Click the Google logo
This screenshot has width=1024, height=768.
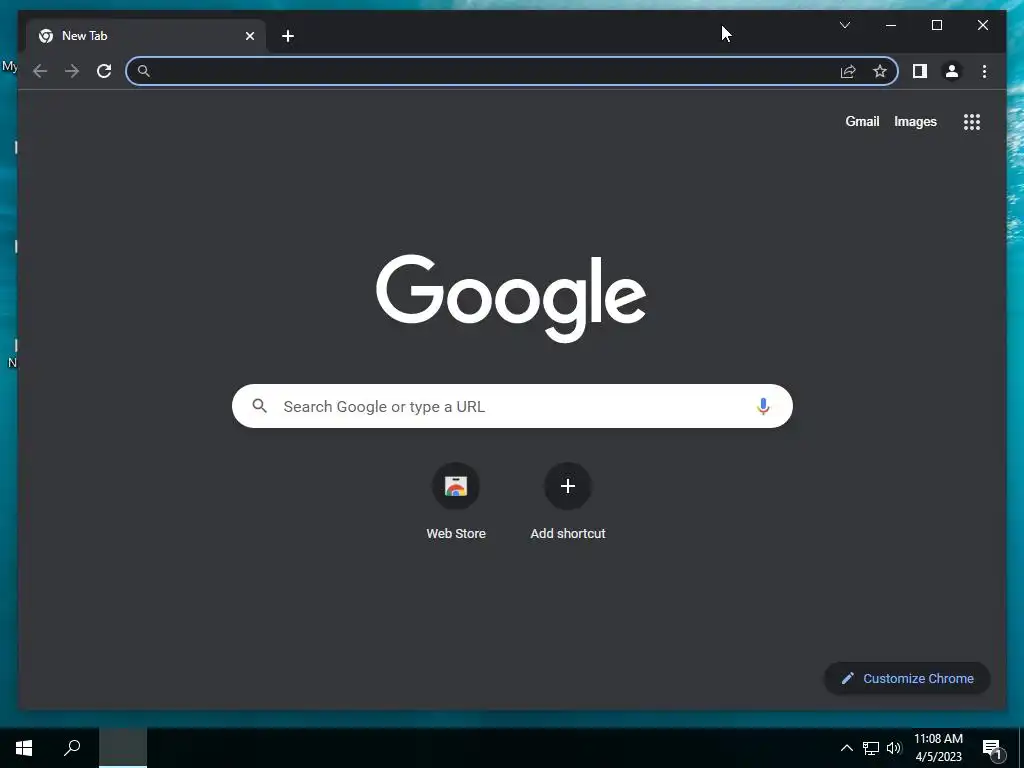click(x=511, y=298)
